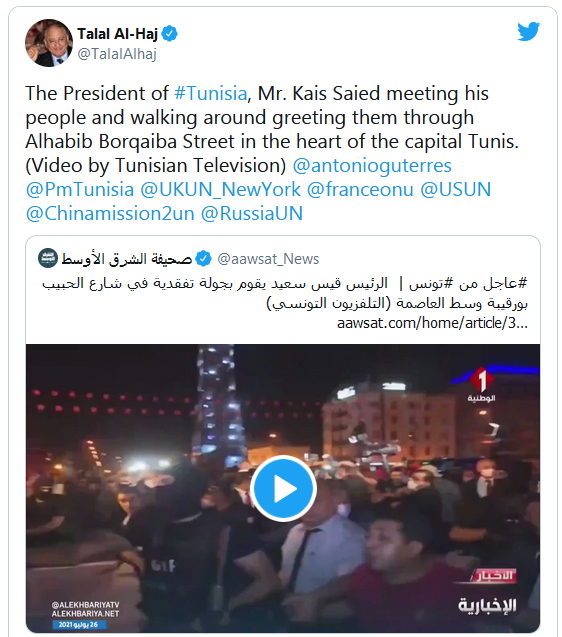Click the aawsat_News verified badge
The width and height of the screenshot is (562, 637).
pos(203,258)
